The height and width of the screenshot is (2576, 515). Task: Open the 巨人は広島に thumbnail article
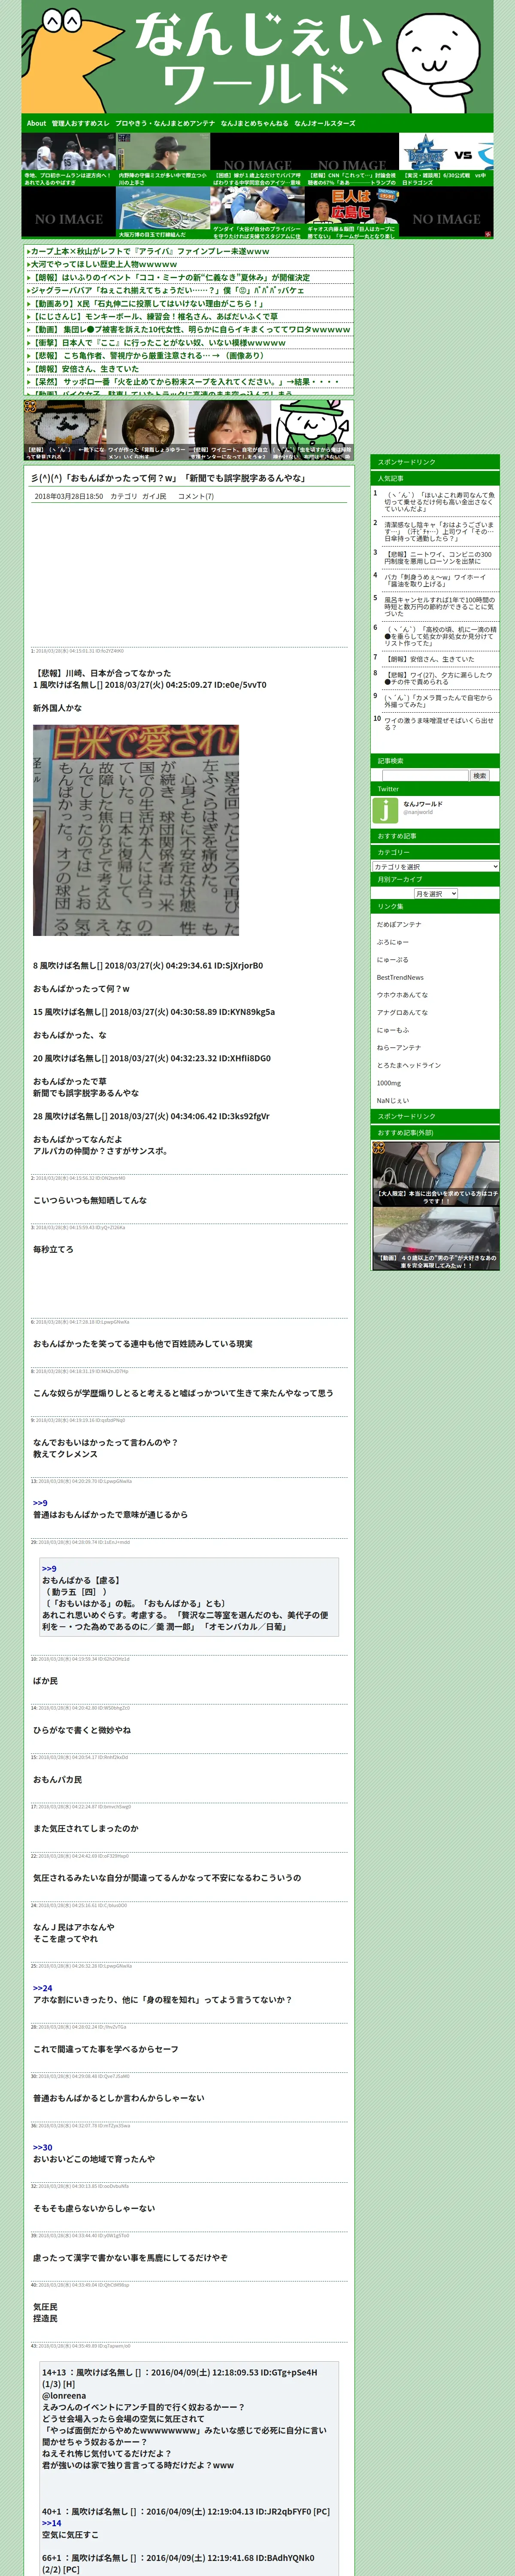tap(352, 214)
